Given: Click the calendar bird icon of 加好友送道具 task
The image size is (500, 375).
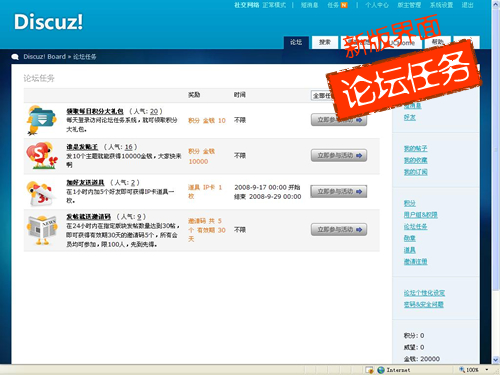Looking at the screenshot, I should [x=41, y=193].
